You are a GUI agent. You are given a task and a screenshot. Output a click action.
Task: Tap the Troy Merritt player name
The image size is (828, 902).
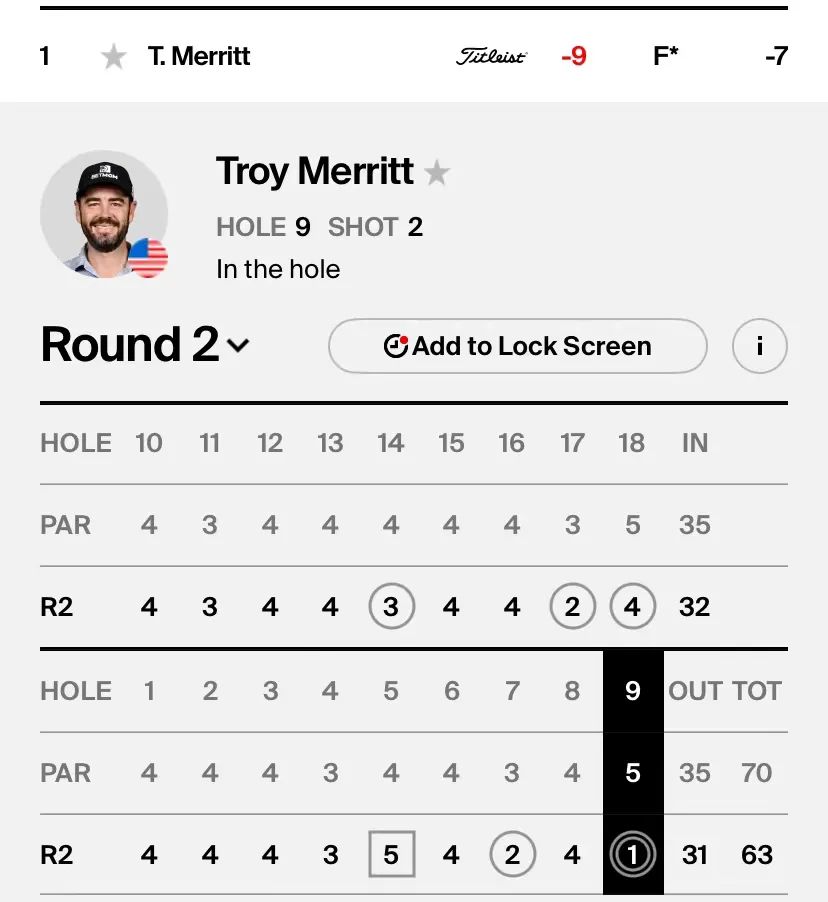click(x=314, y=172)
